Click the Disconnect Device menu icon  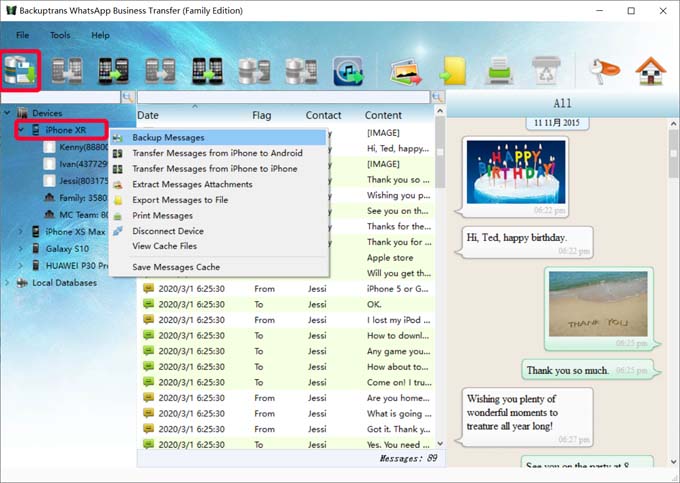click(118, 231)
